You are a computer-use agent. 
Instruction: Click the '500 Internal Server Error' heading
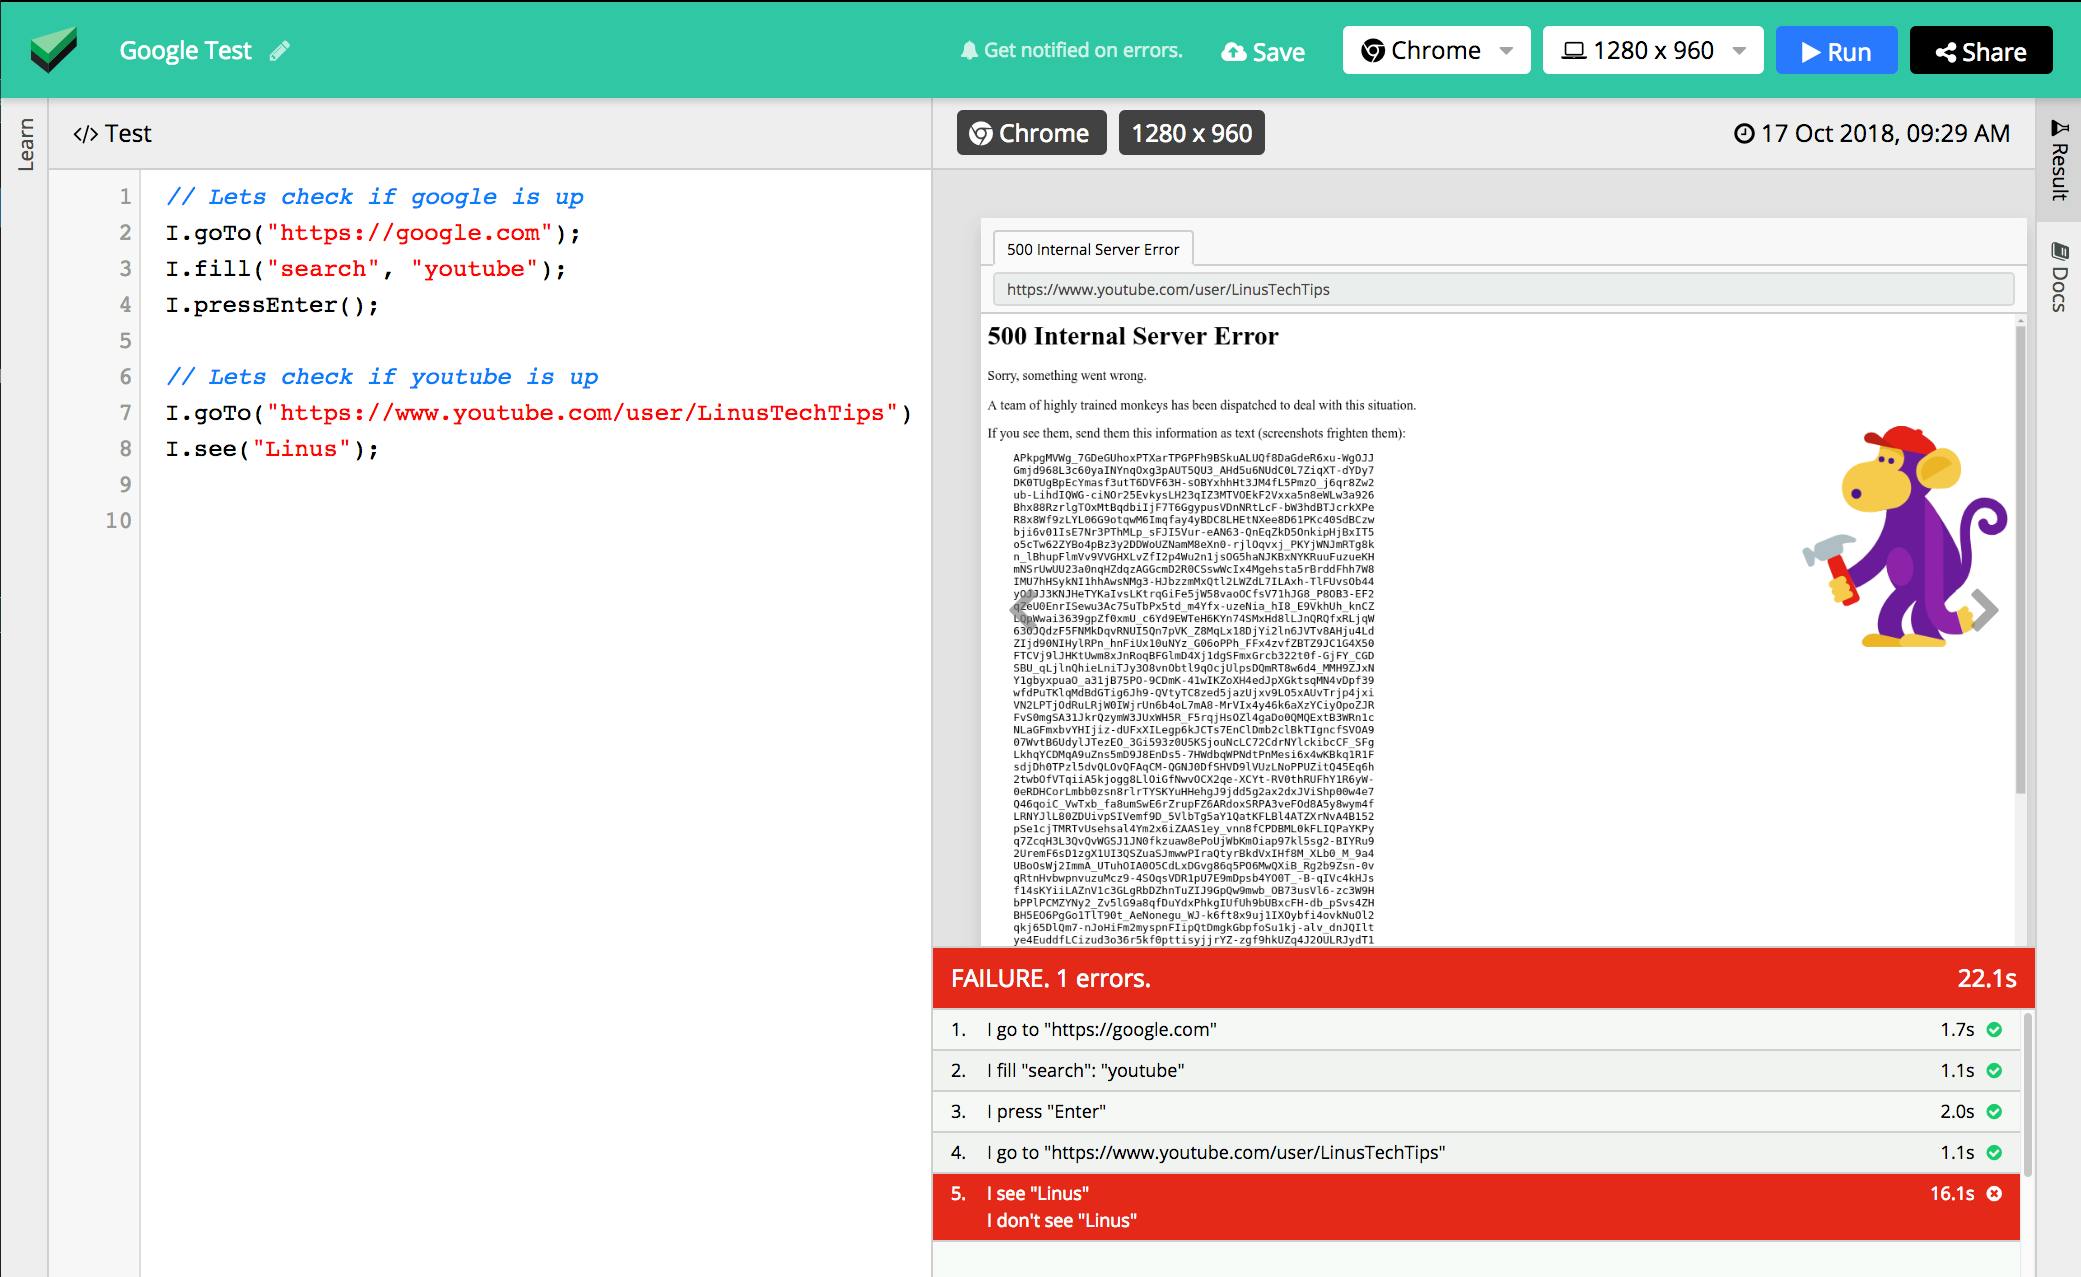click(x=1133, y=336)
